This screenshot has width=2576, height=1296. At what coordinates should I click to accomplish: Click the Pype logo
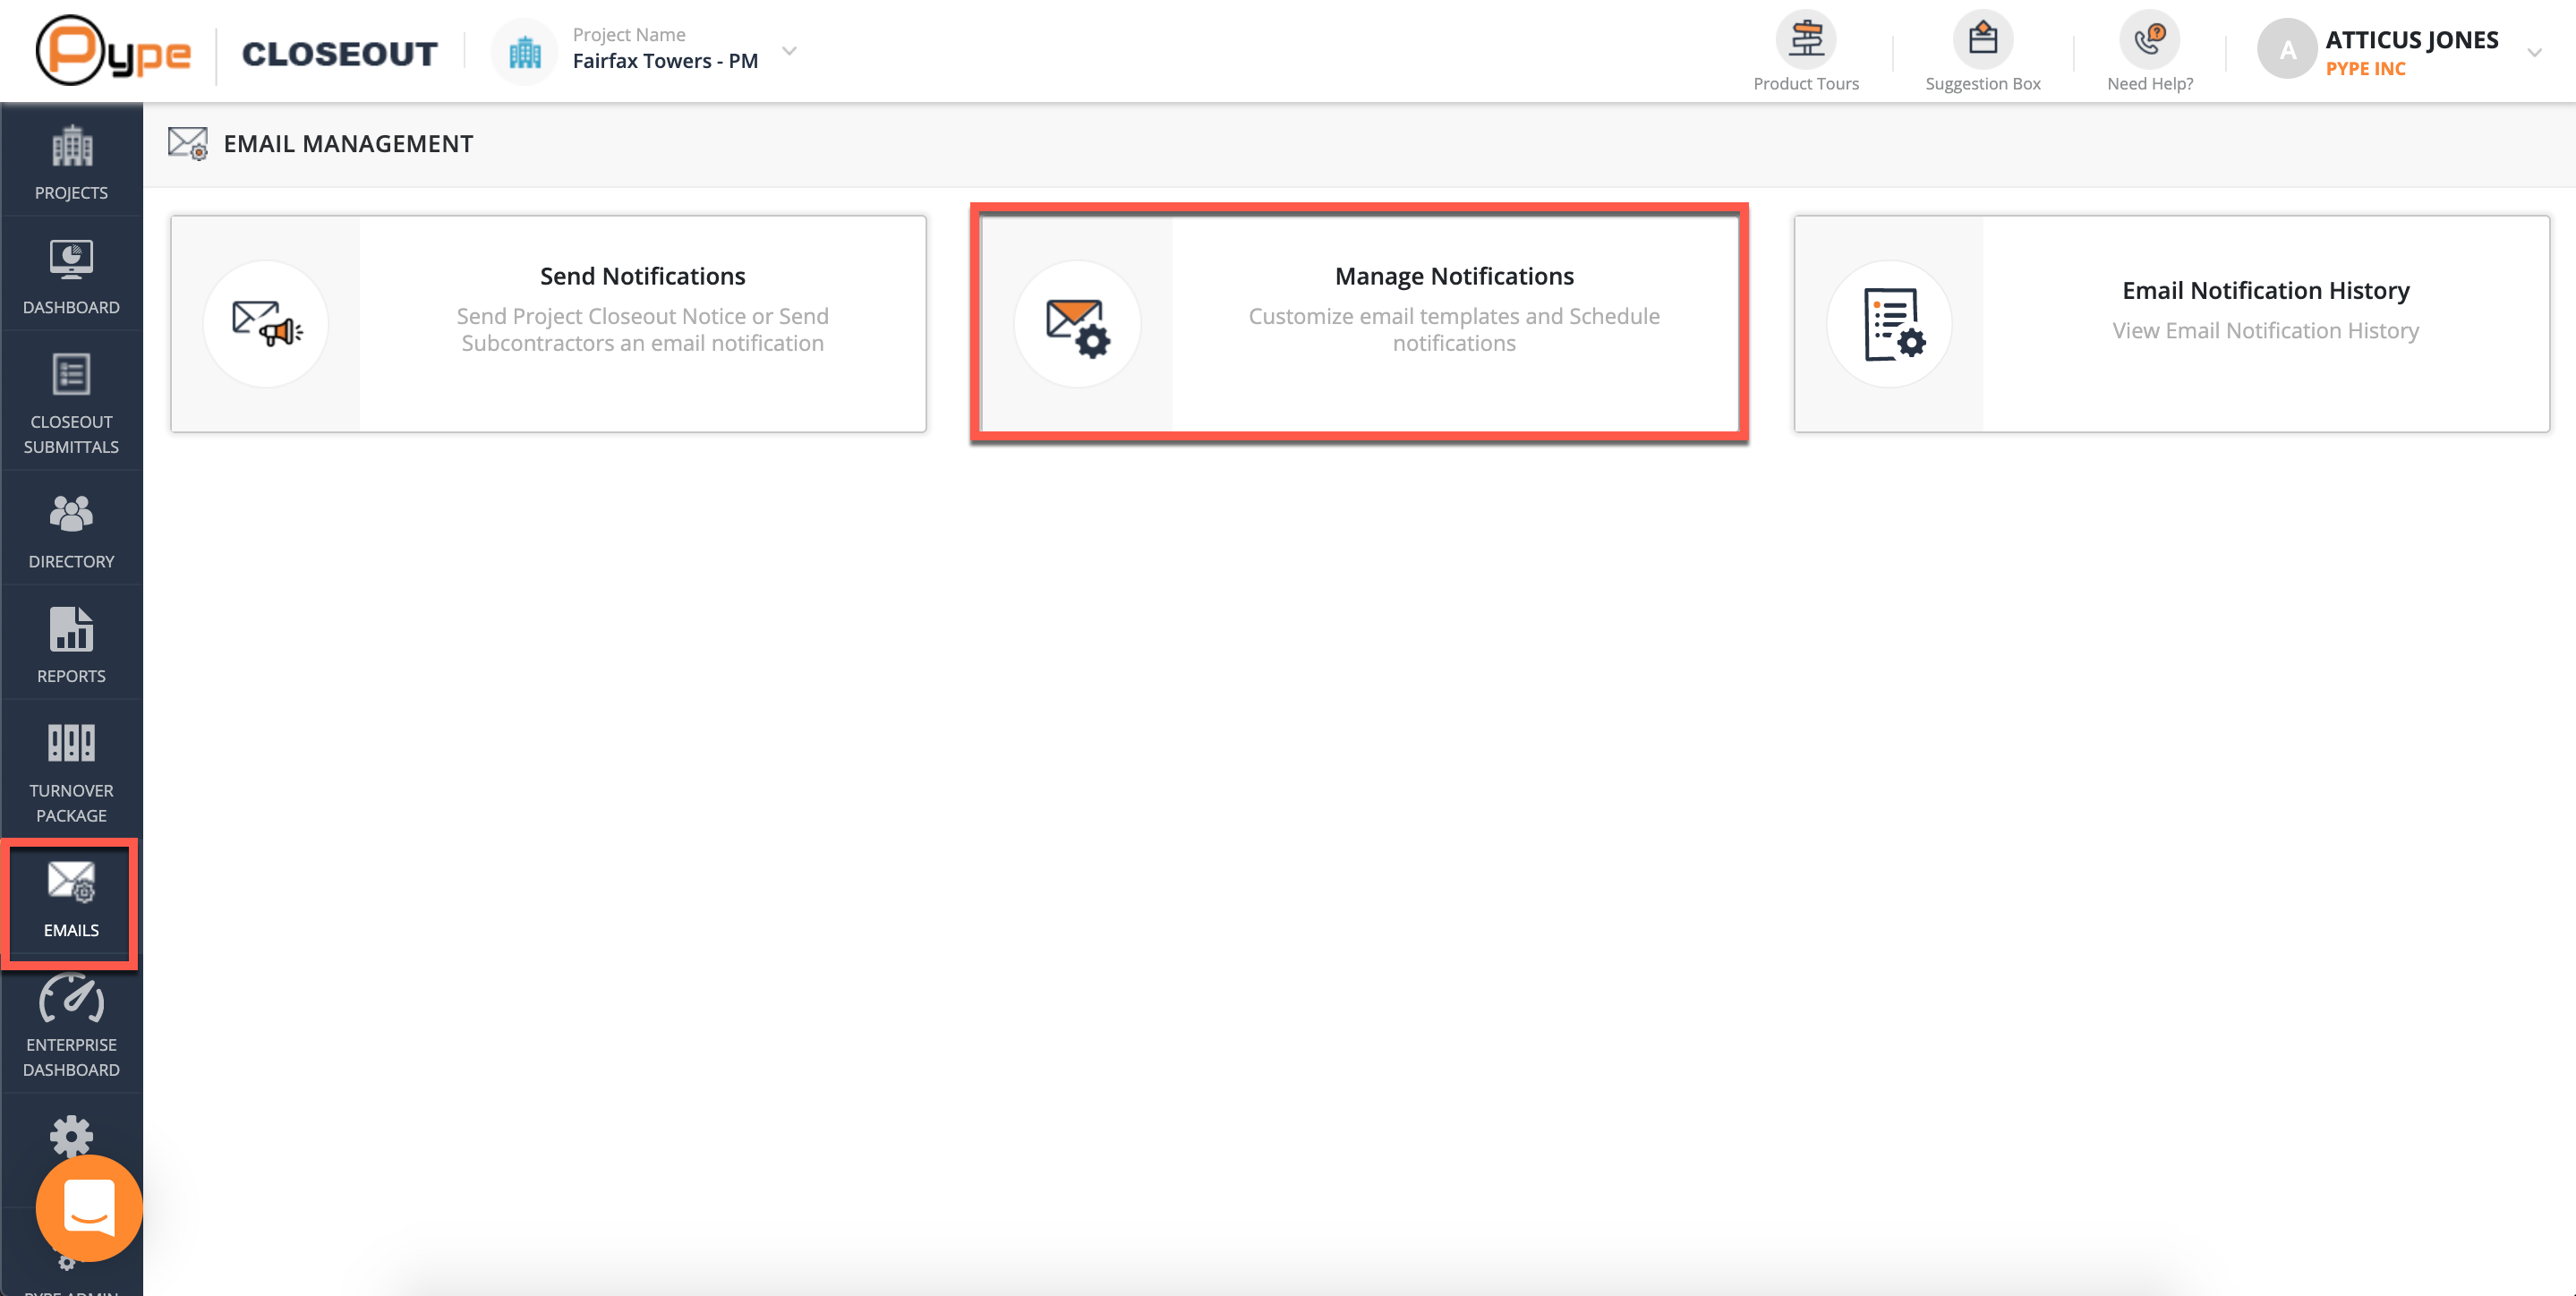(x=113, y=51)
